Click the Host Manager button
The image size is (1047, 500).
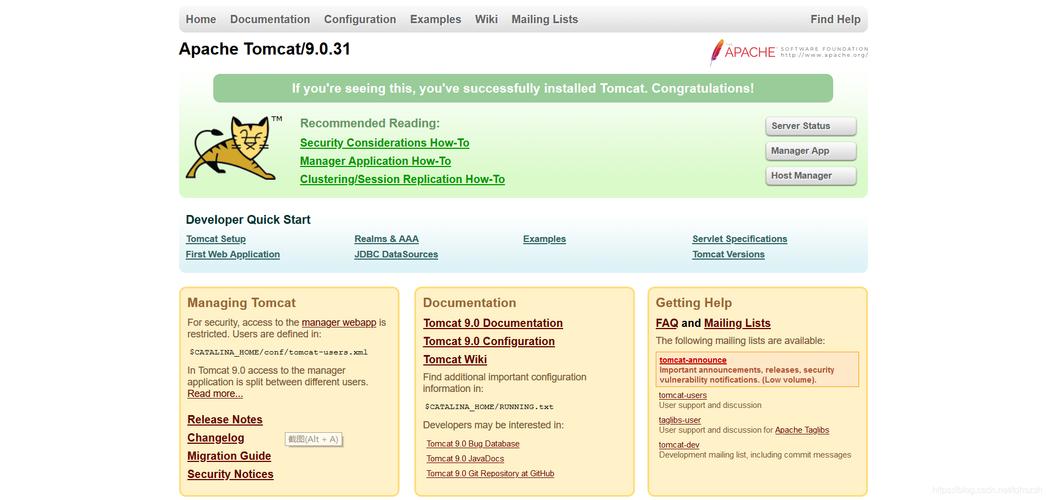pyautogui.click(x=811, y=176)
